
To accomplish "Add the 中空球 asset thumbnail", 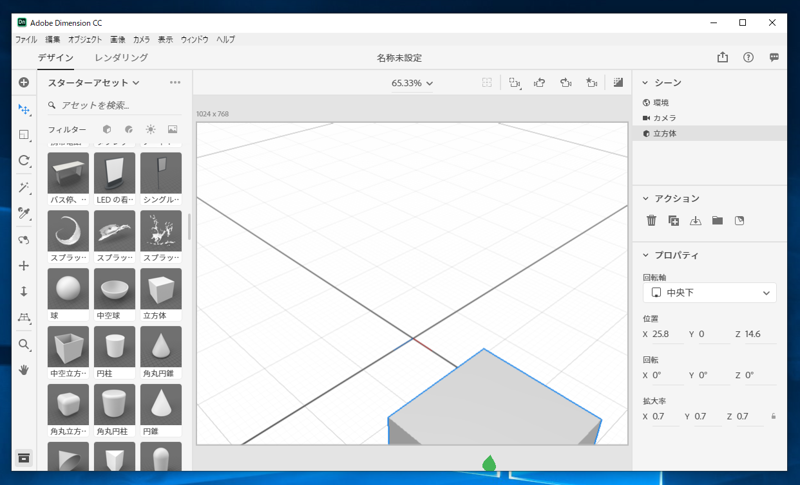I will [x=114, y=289].
